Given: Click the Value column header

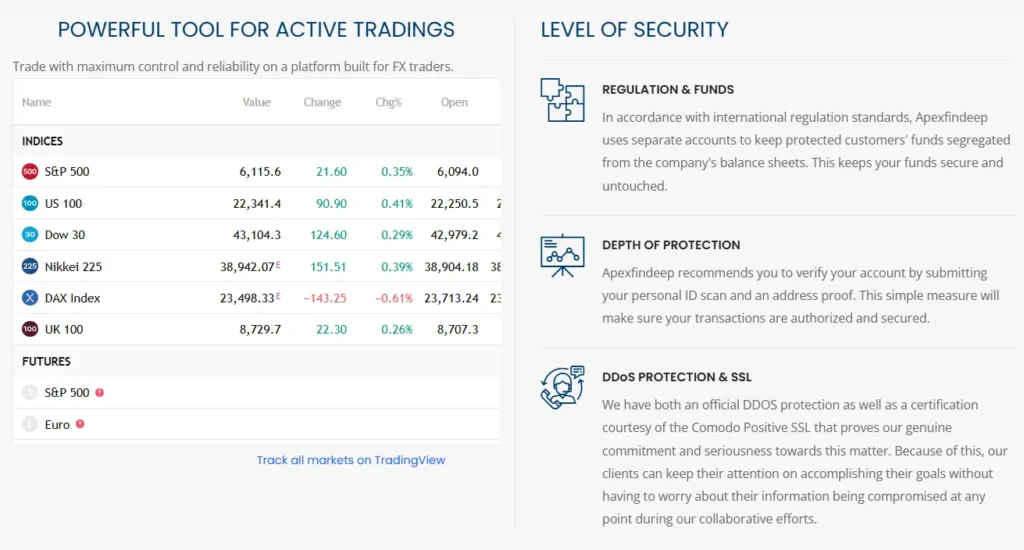Looking at the screenshot, I should click(x=256, y=102).
